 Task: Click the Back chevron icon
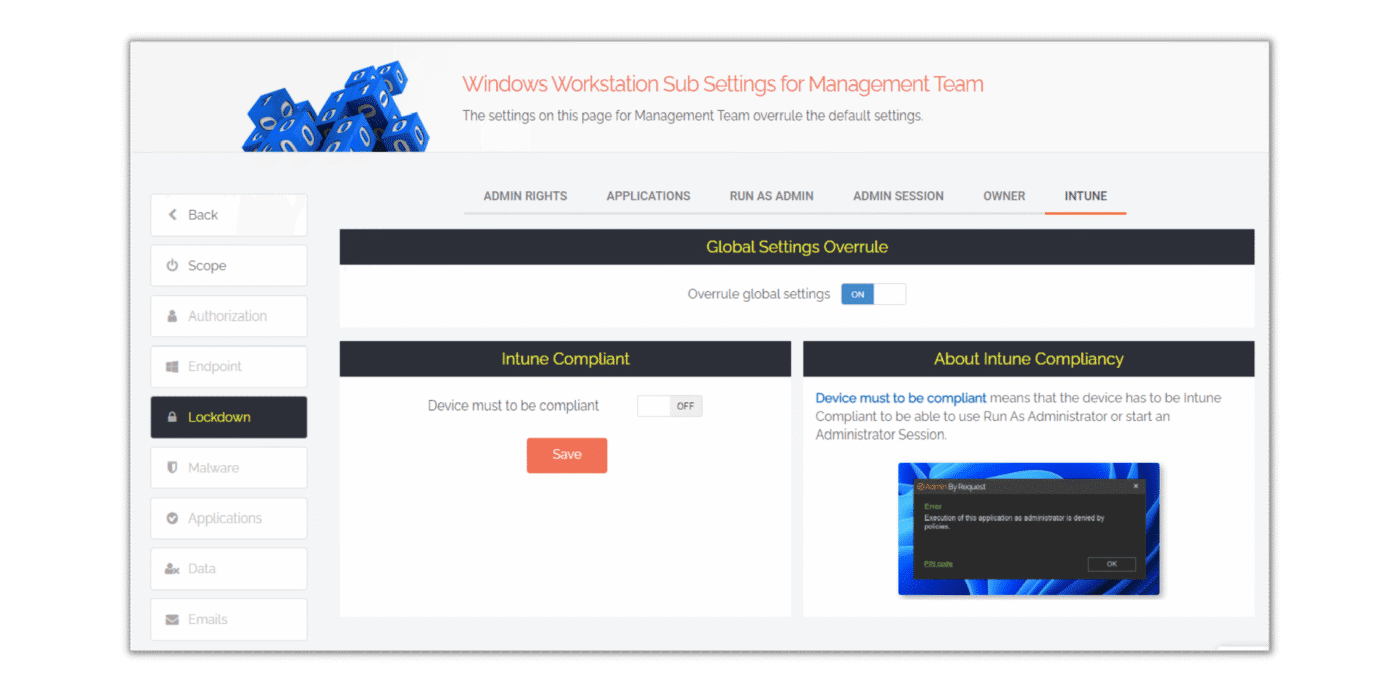(173, 215)
